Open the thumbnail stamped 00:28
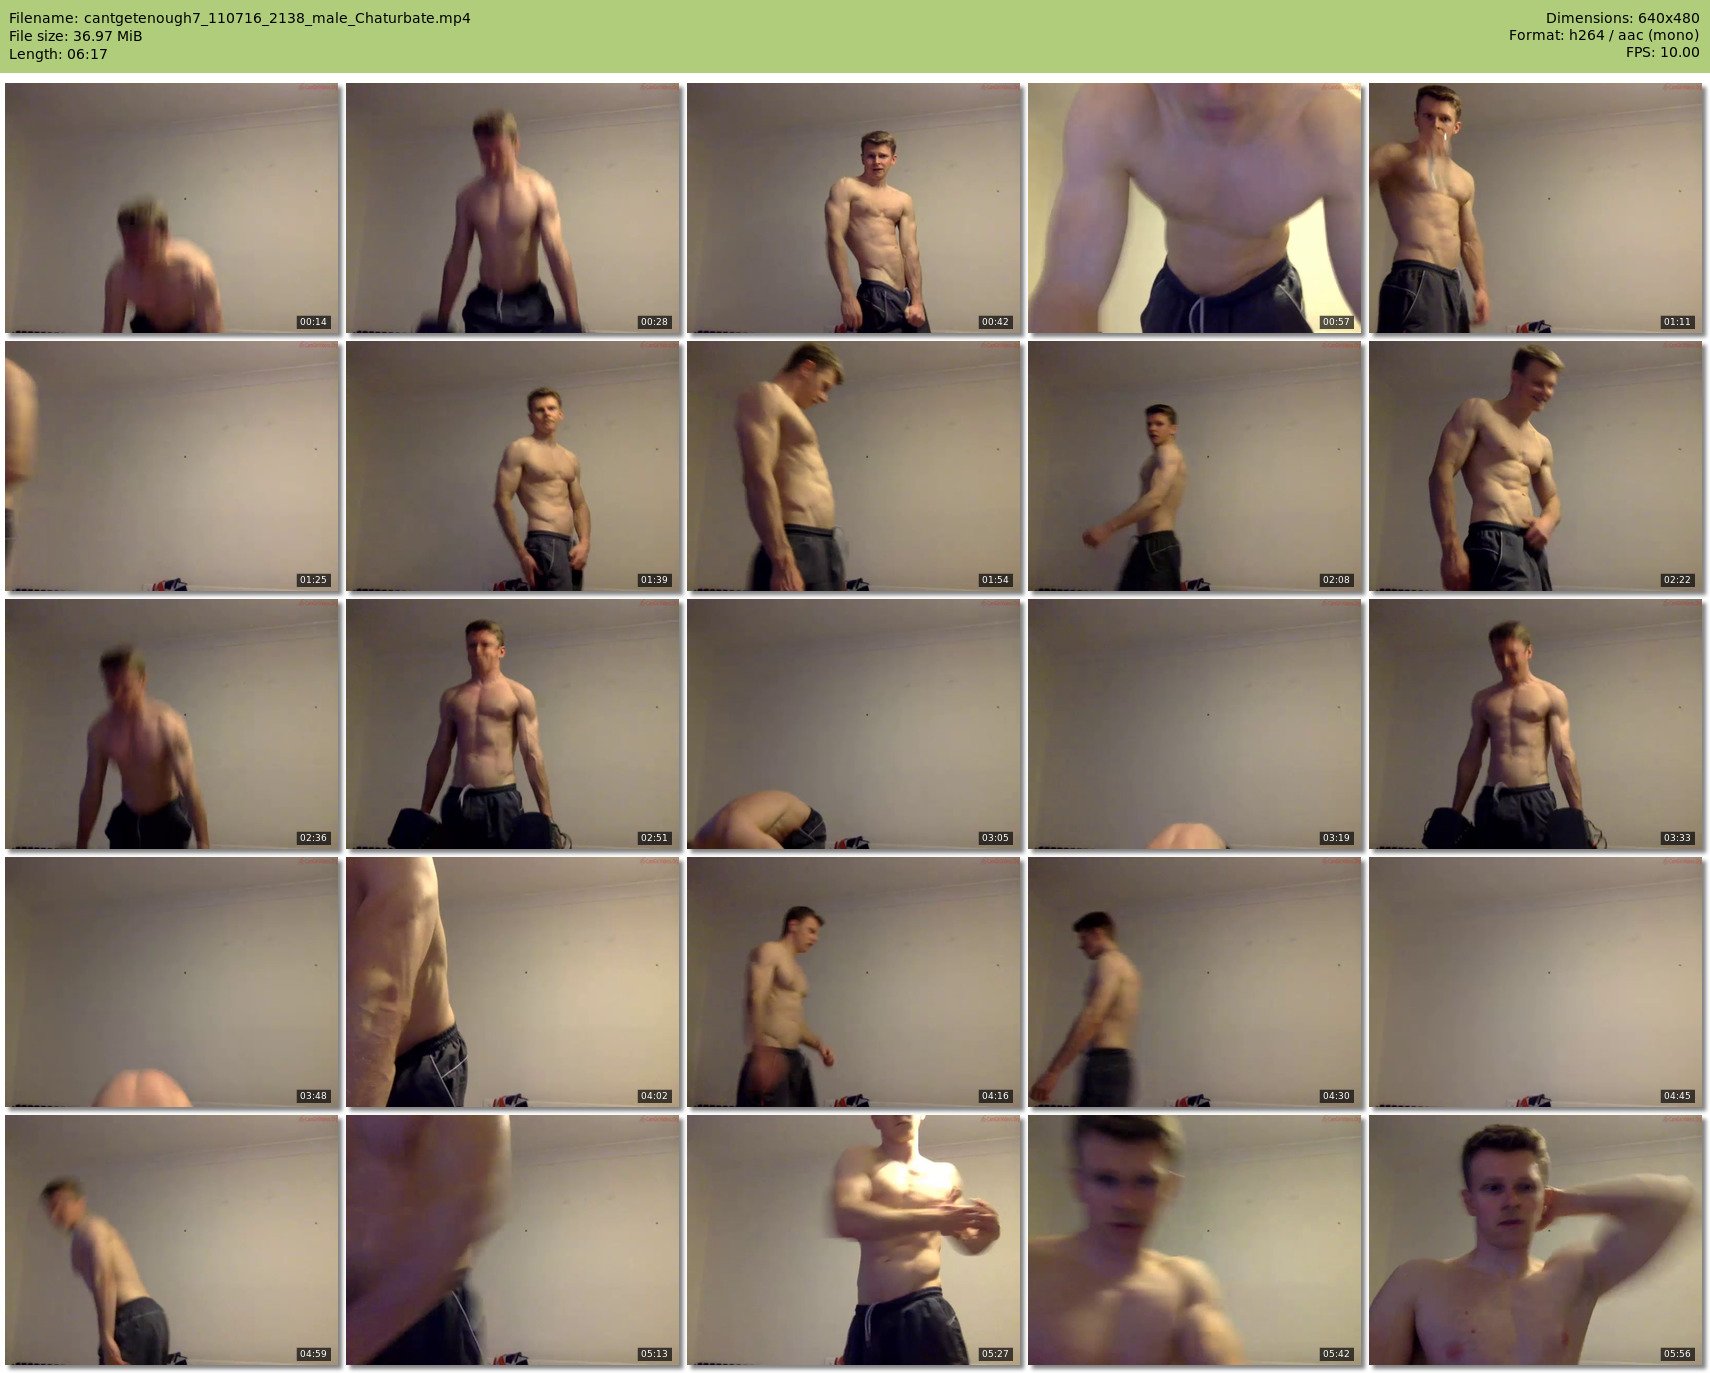The width and height of the screenshot is (1710, 1373). [513, 208]
